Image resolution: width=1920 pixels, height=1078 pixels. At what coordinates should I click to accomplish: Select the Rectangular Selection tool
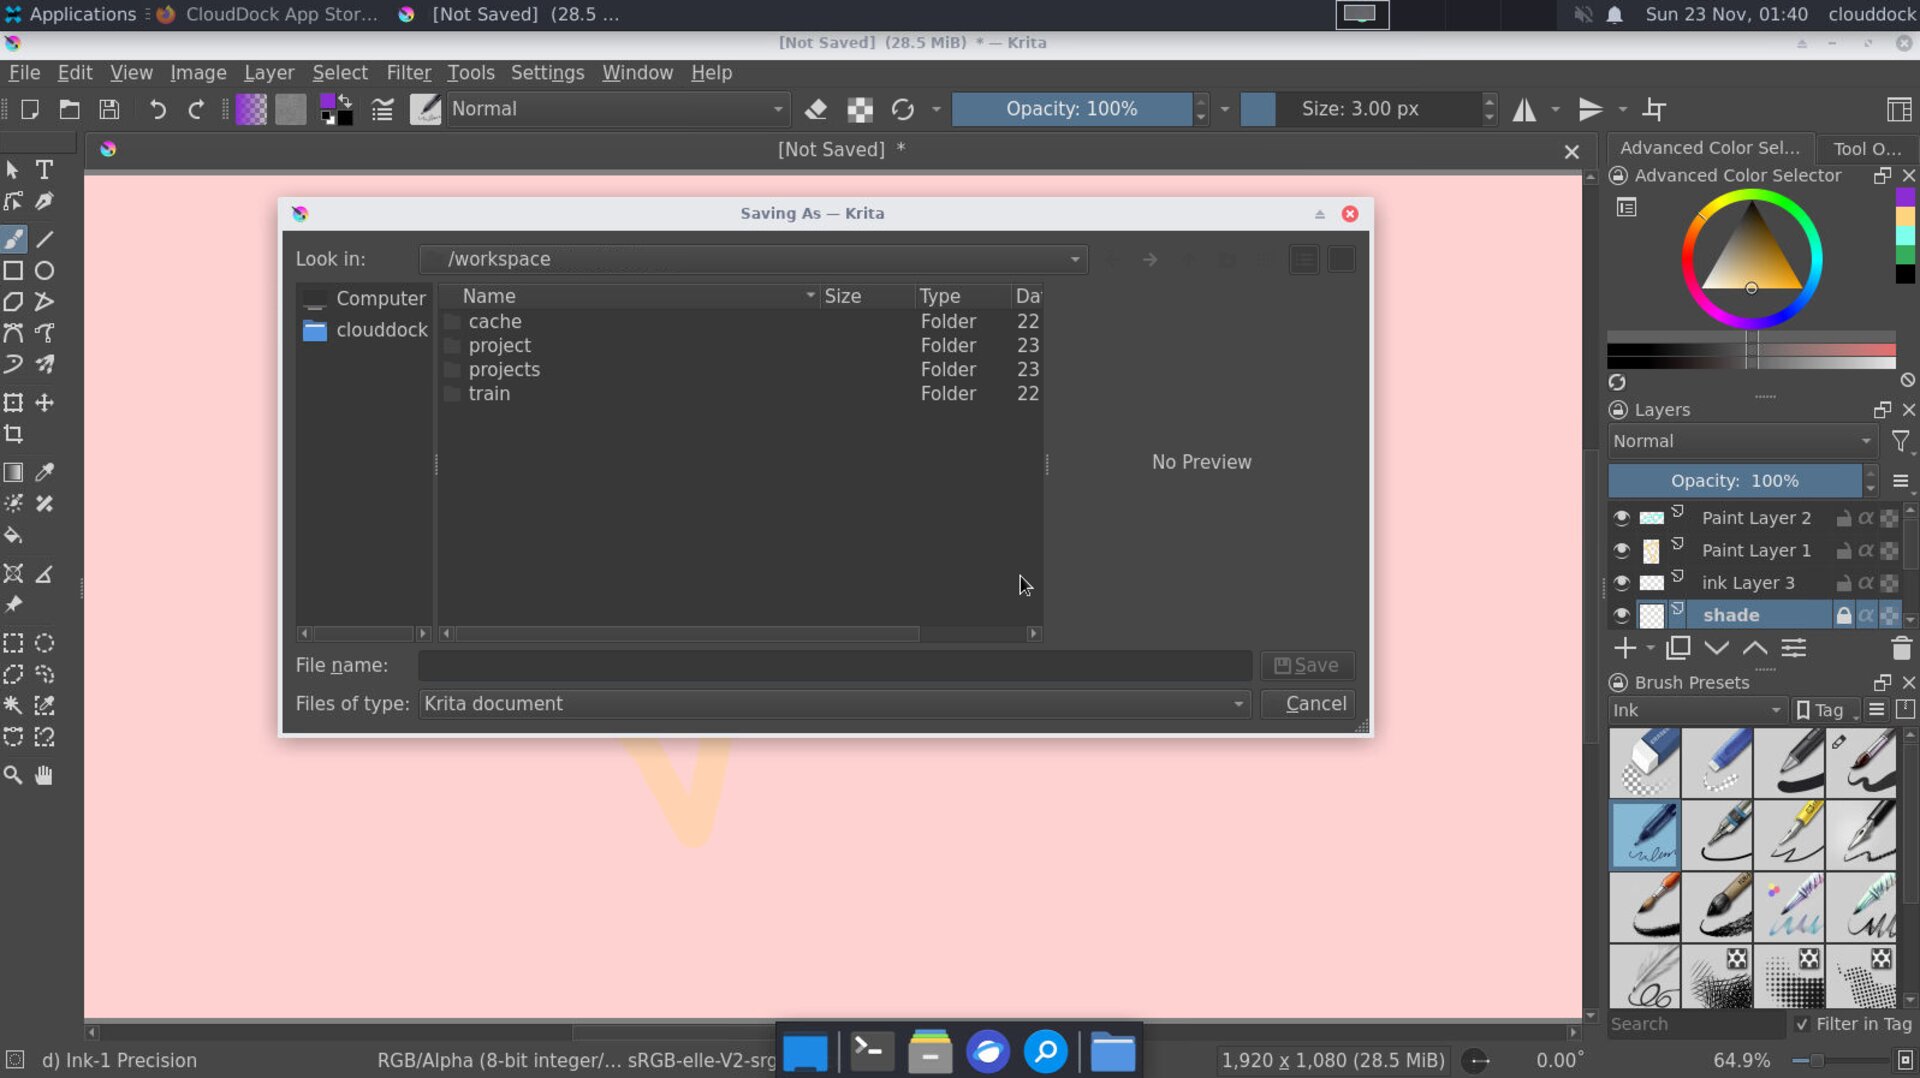click(13, 643)
